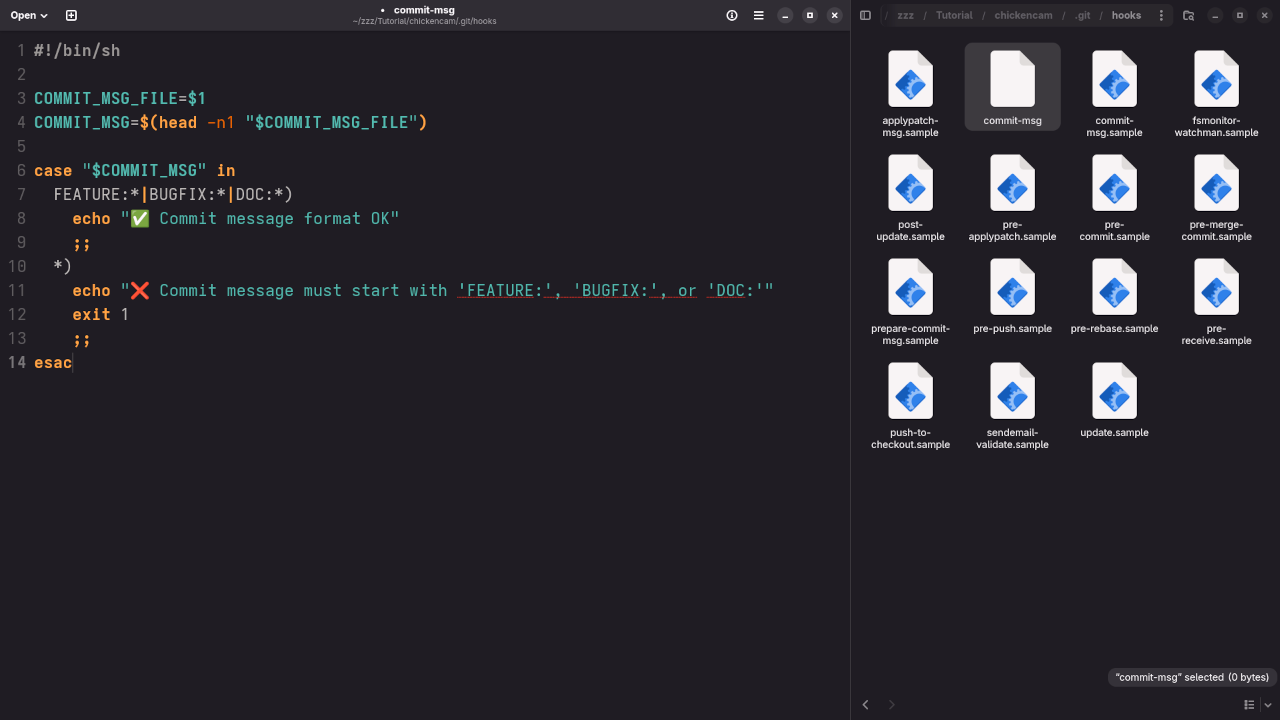Select the fsmonitor-watchman.sample file icon

tap(1216, 79)
